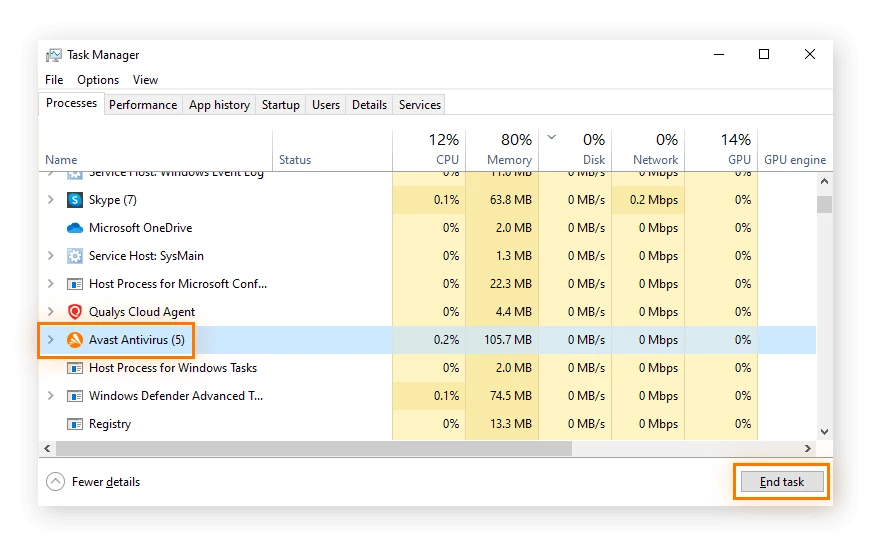The image size is (871, 545).
Task: Expand the Windows Defender Advanced process group
Action: [51, 396]
